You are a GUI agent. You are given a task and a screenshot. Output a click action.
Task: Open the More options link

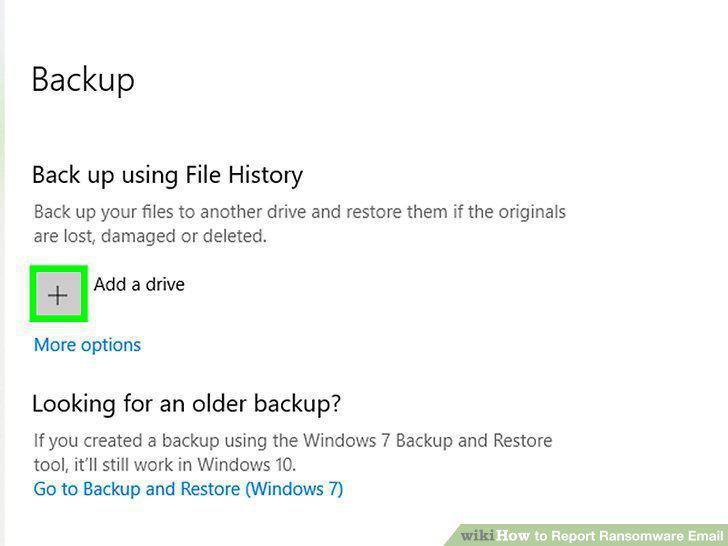[87, 345]
